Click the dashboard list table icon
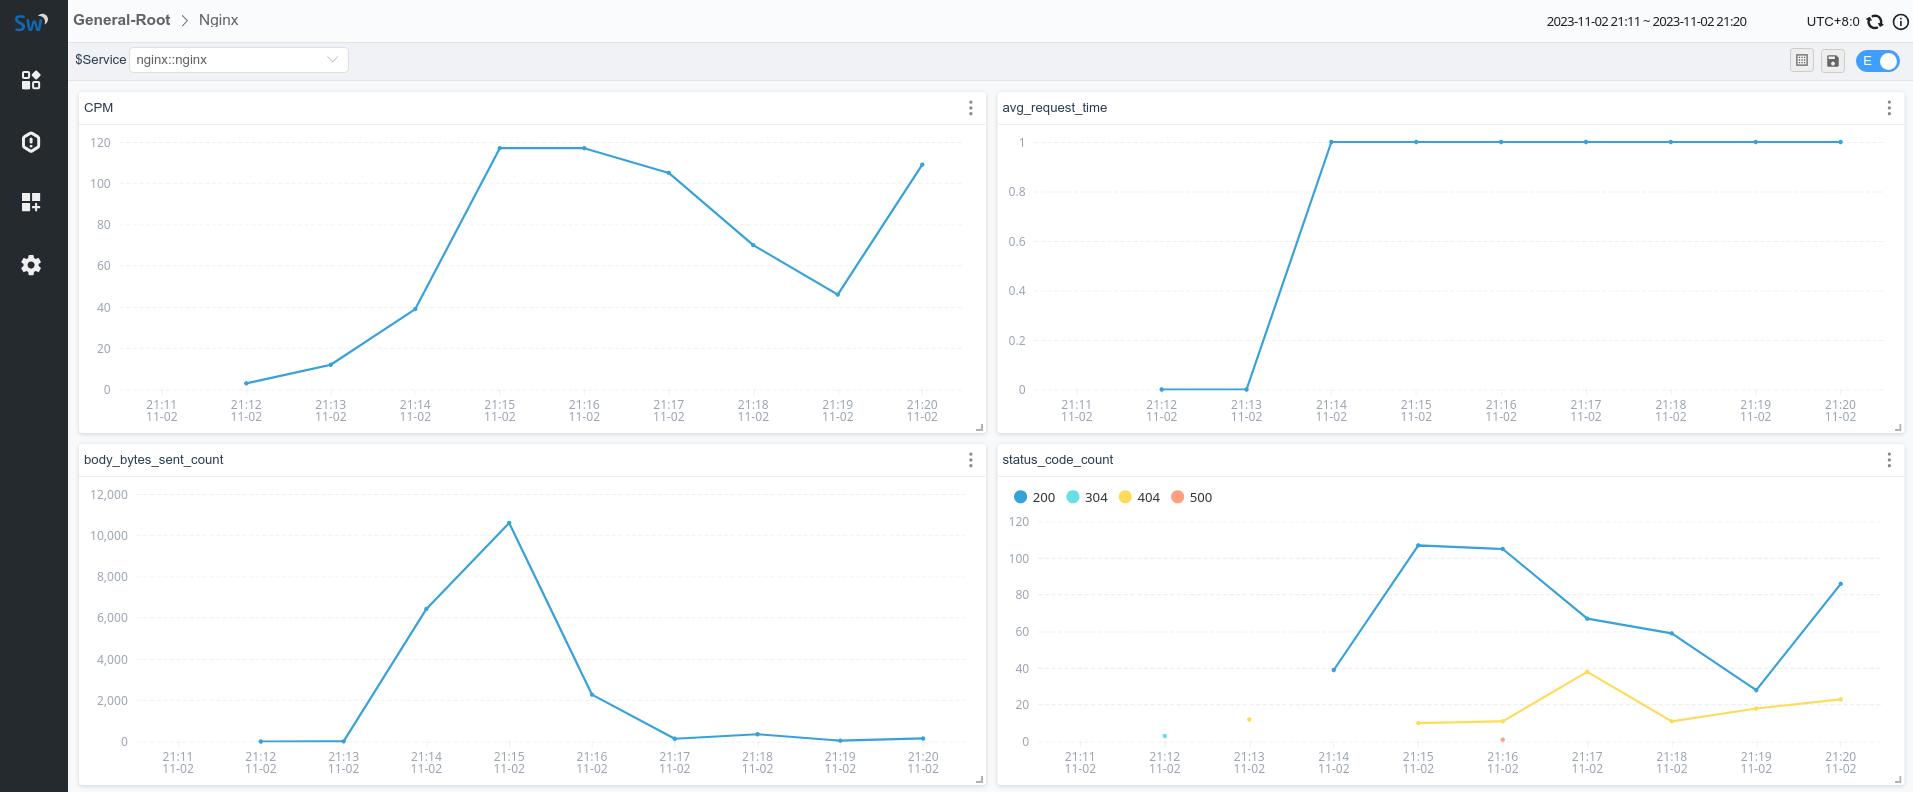Screen dimensions: 1913x792 pos(1801,61)
